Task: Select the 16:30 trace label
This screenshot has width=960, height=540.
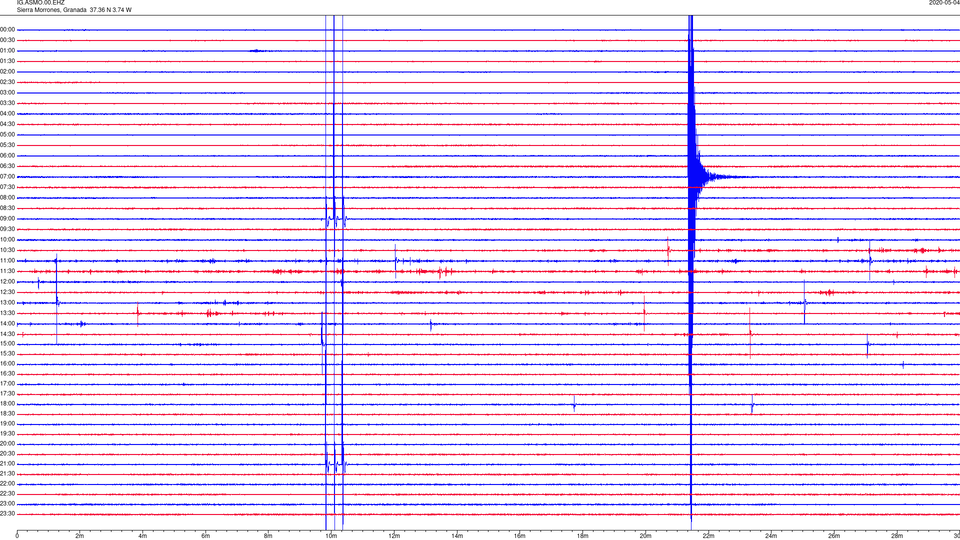Action: tap(7, 373)
